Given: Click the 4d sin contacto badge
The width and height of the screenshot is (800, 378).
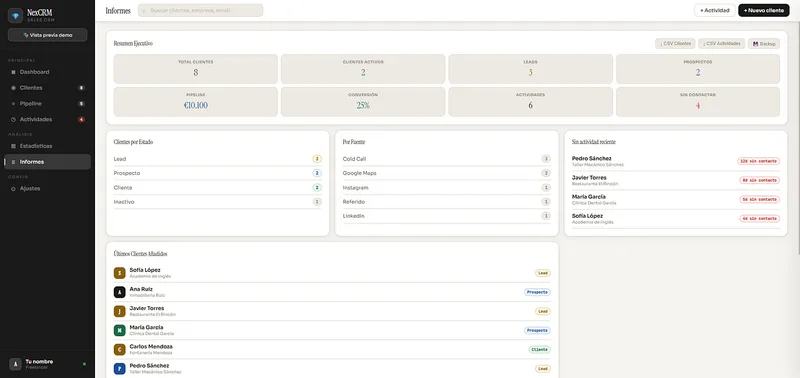Looking at the screenshot, I should tap(760, 218).
